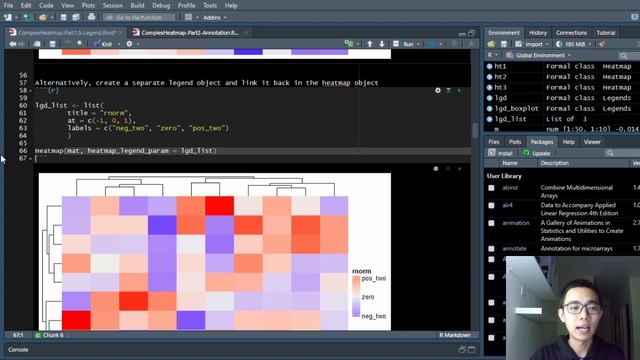Viewport: 640px width, 360px height.
Task: Go back to previous source location
Action: [x=13, y=44]
